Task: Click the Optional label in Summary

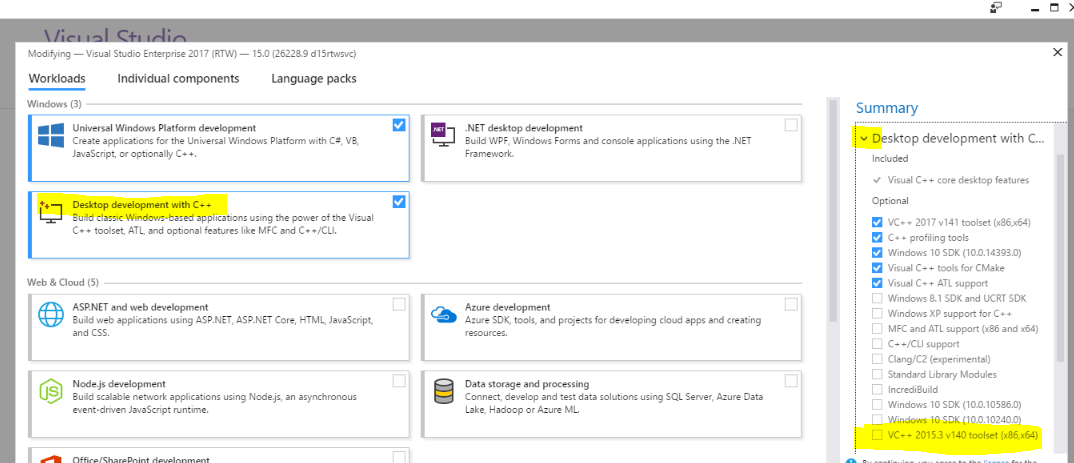Action: click(x=890, y=201)
